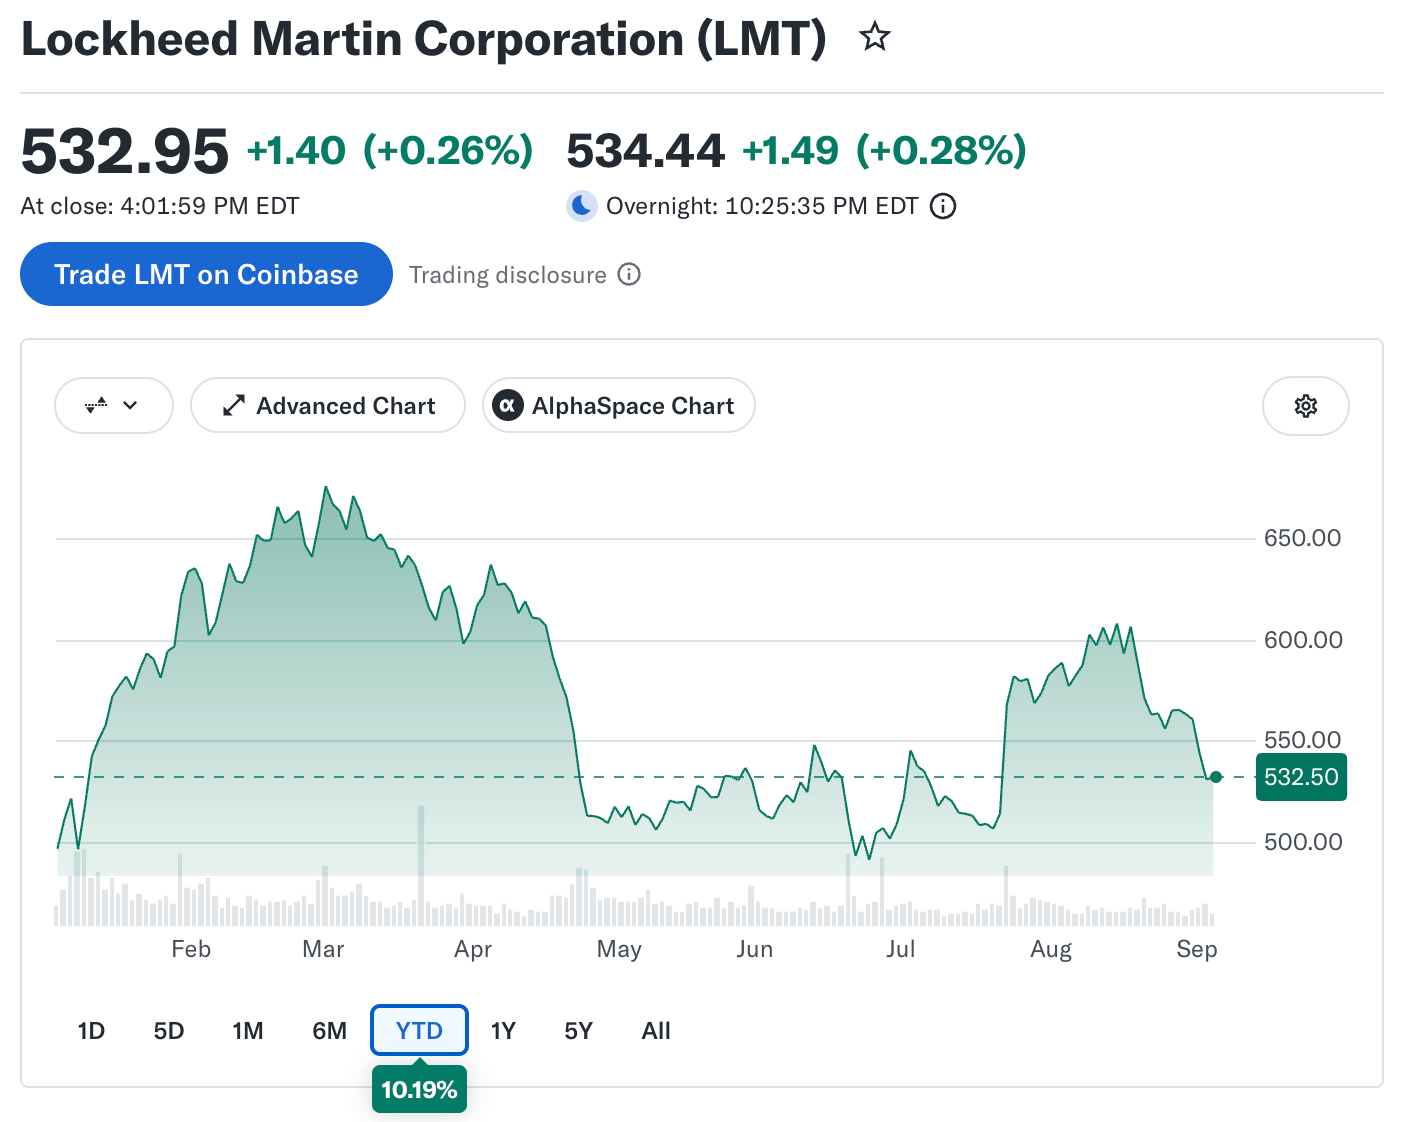Click the overnight price info icon
1404x1122 pixels.
[x=943, y=206]
